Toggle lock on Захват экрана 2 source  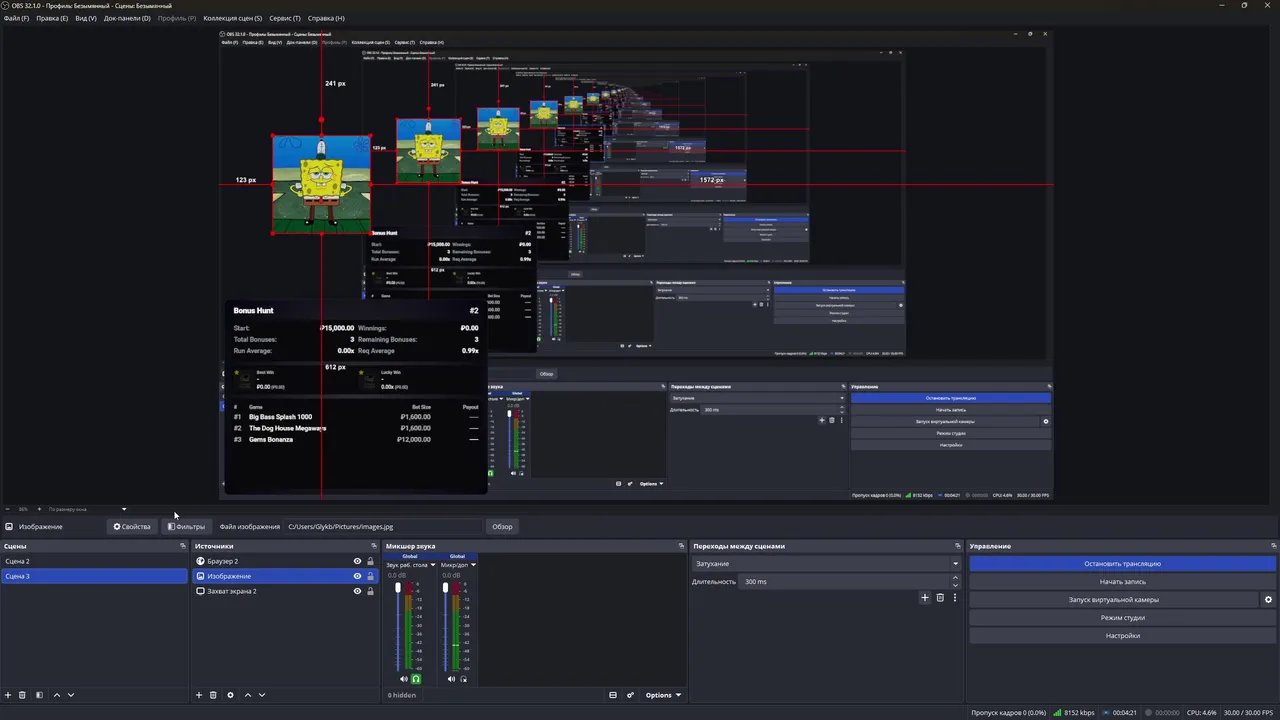[x=370, y=591]
